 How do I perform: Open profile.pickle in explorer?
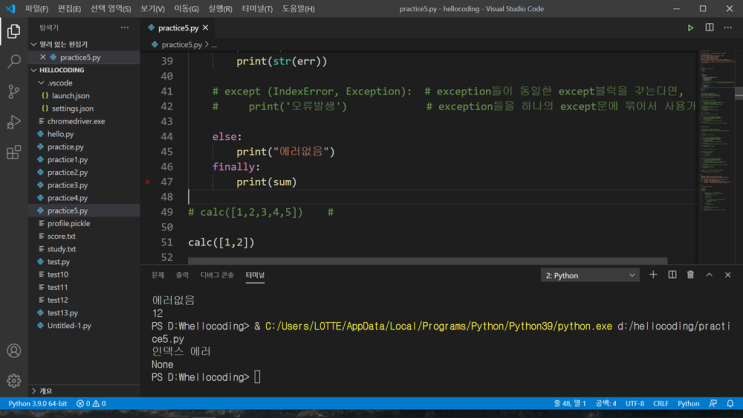point(68,224)
